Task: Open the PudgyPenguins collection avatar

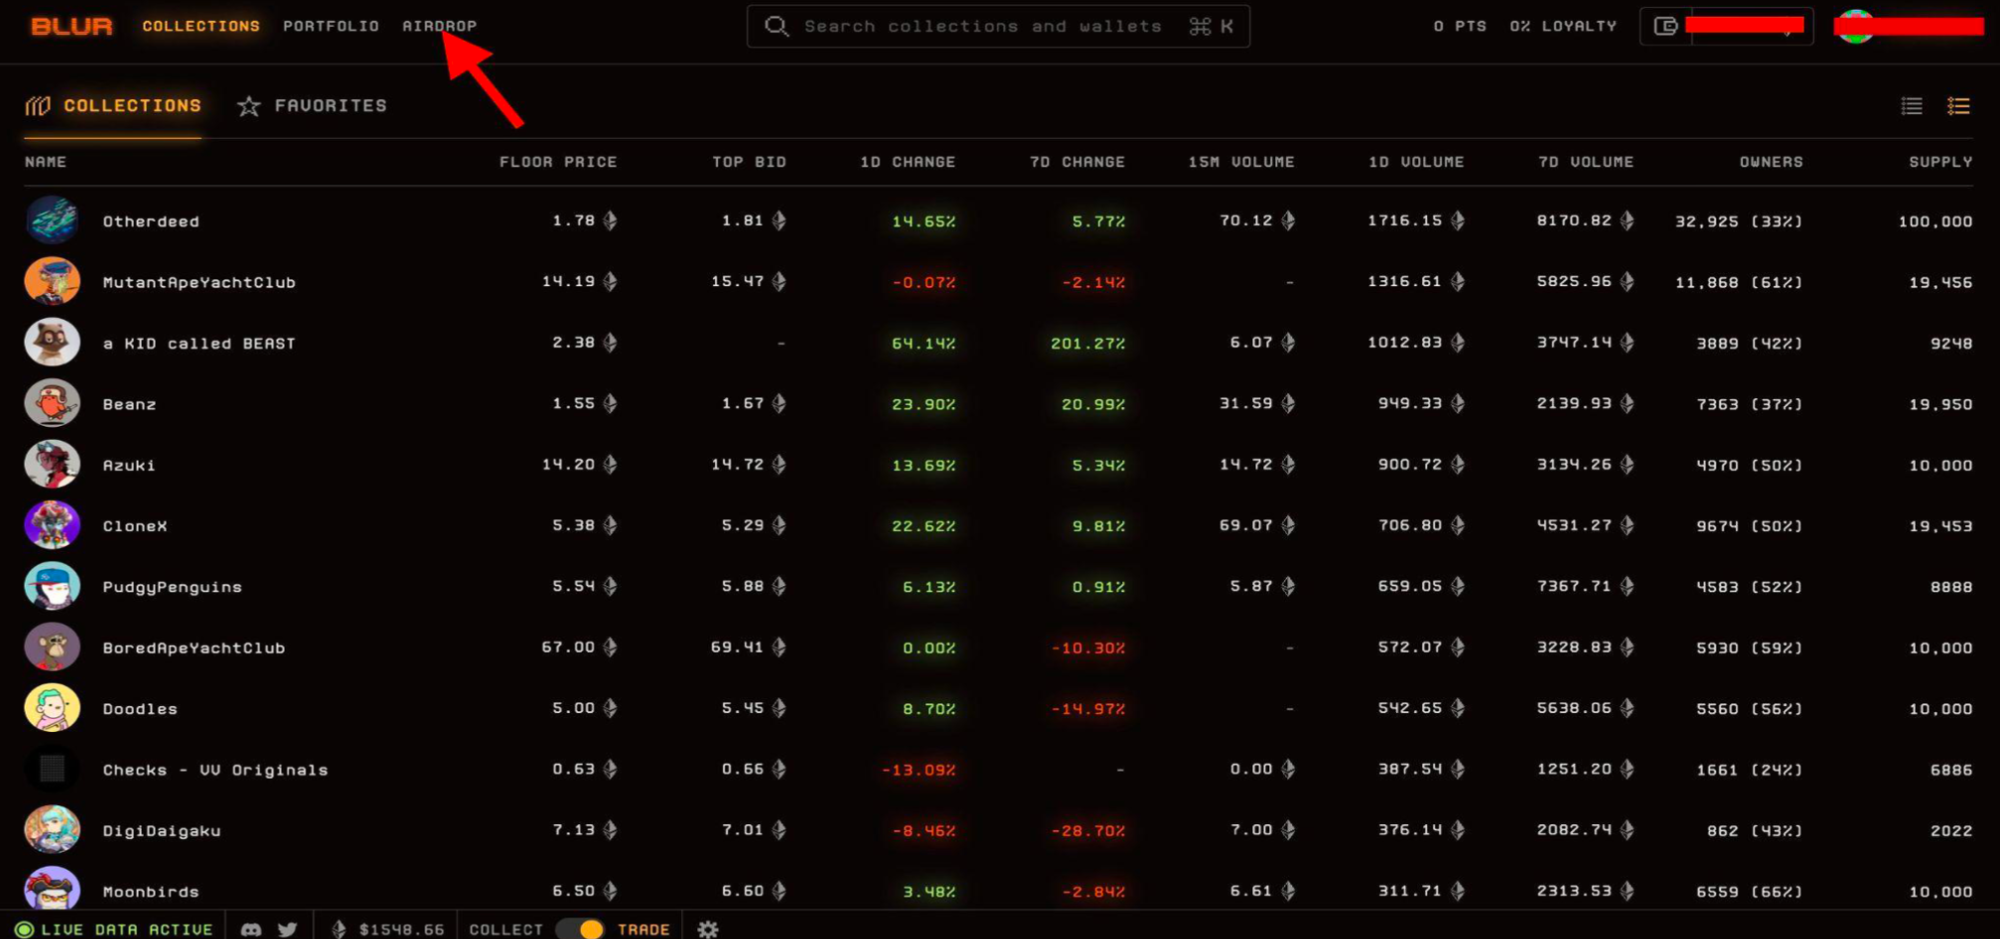Action: [52, 587]
